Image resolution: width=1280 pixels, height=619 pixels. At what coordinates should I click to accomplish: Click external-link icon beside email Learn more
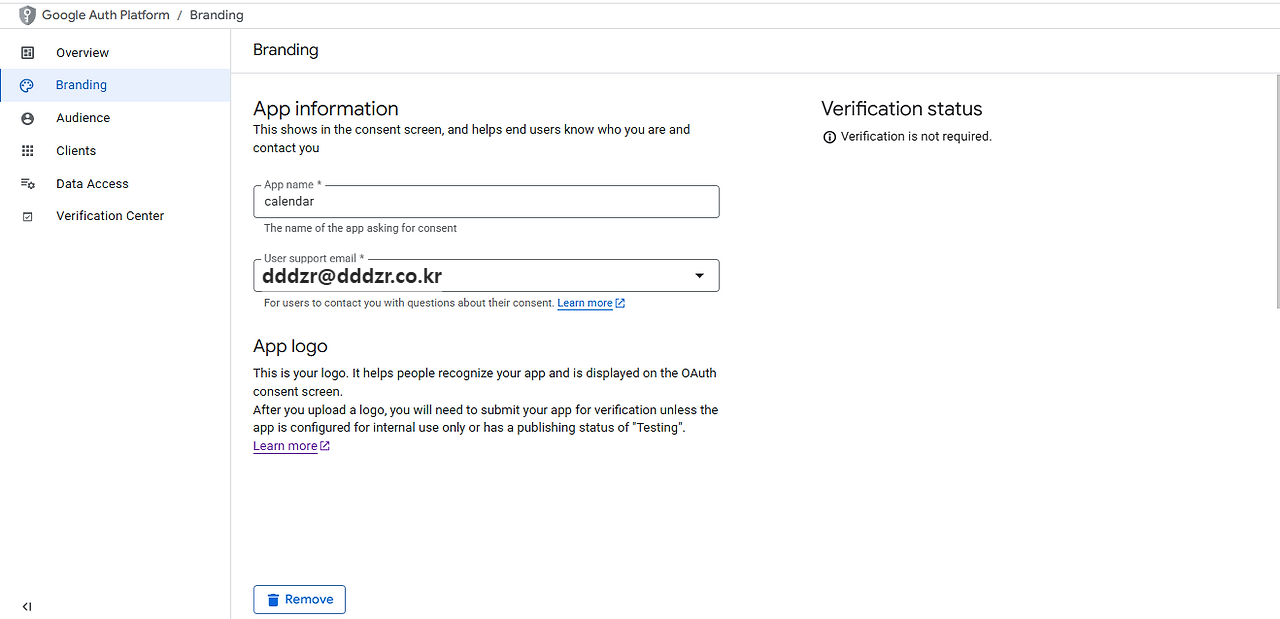(621, 303)
